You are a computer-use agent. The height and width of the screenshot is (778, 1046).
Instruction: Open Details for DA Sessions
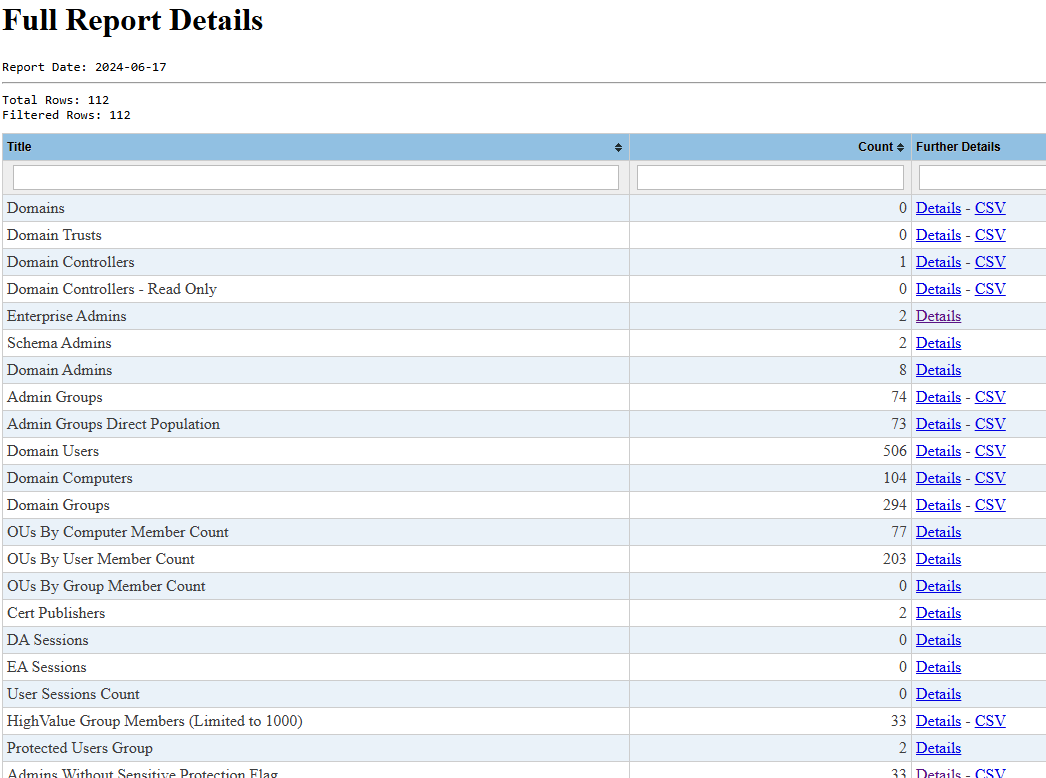pyautogui.click(x=938, y=640)
